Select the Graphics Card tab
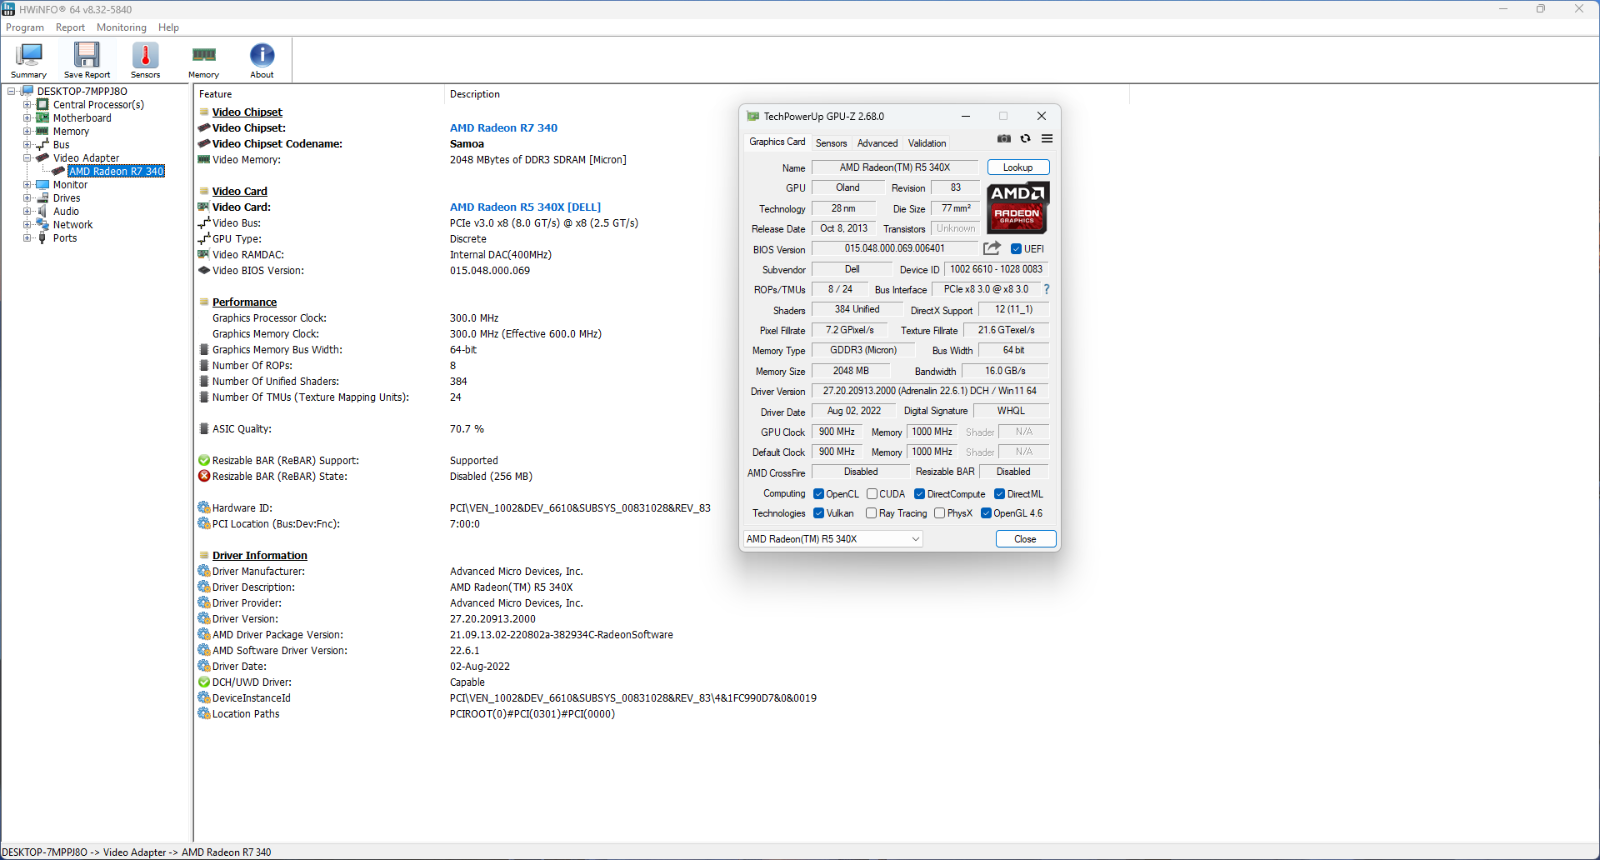1600x860 pixels. pos(777,142)
